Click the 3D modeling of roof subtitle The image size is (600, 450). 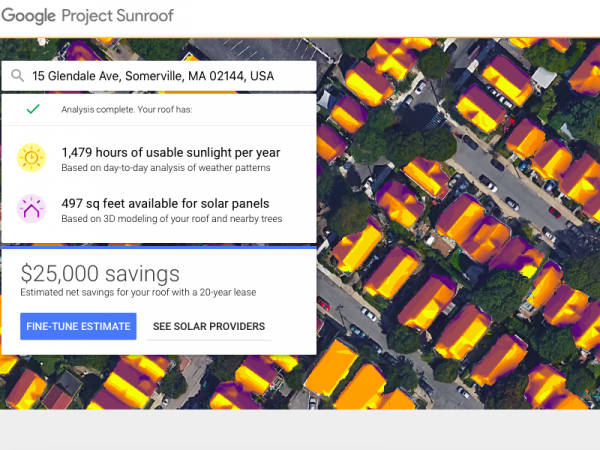coord(172,218)
